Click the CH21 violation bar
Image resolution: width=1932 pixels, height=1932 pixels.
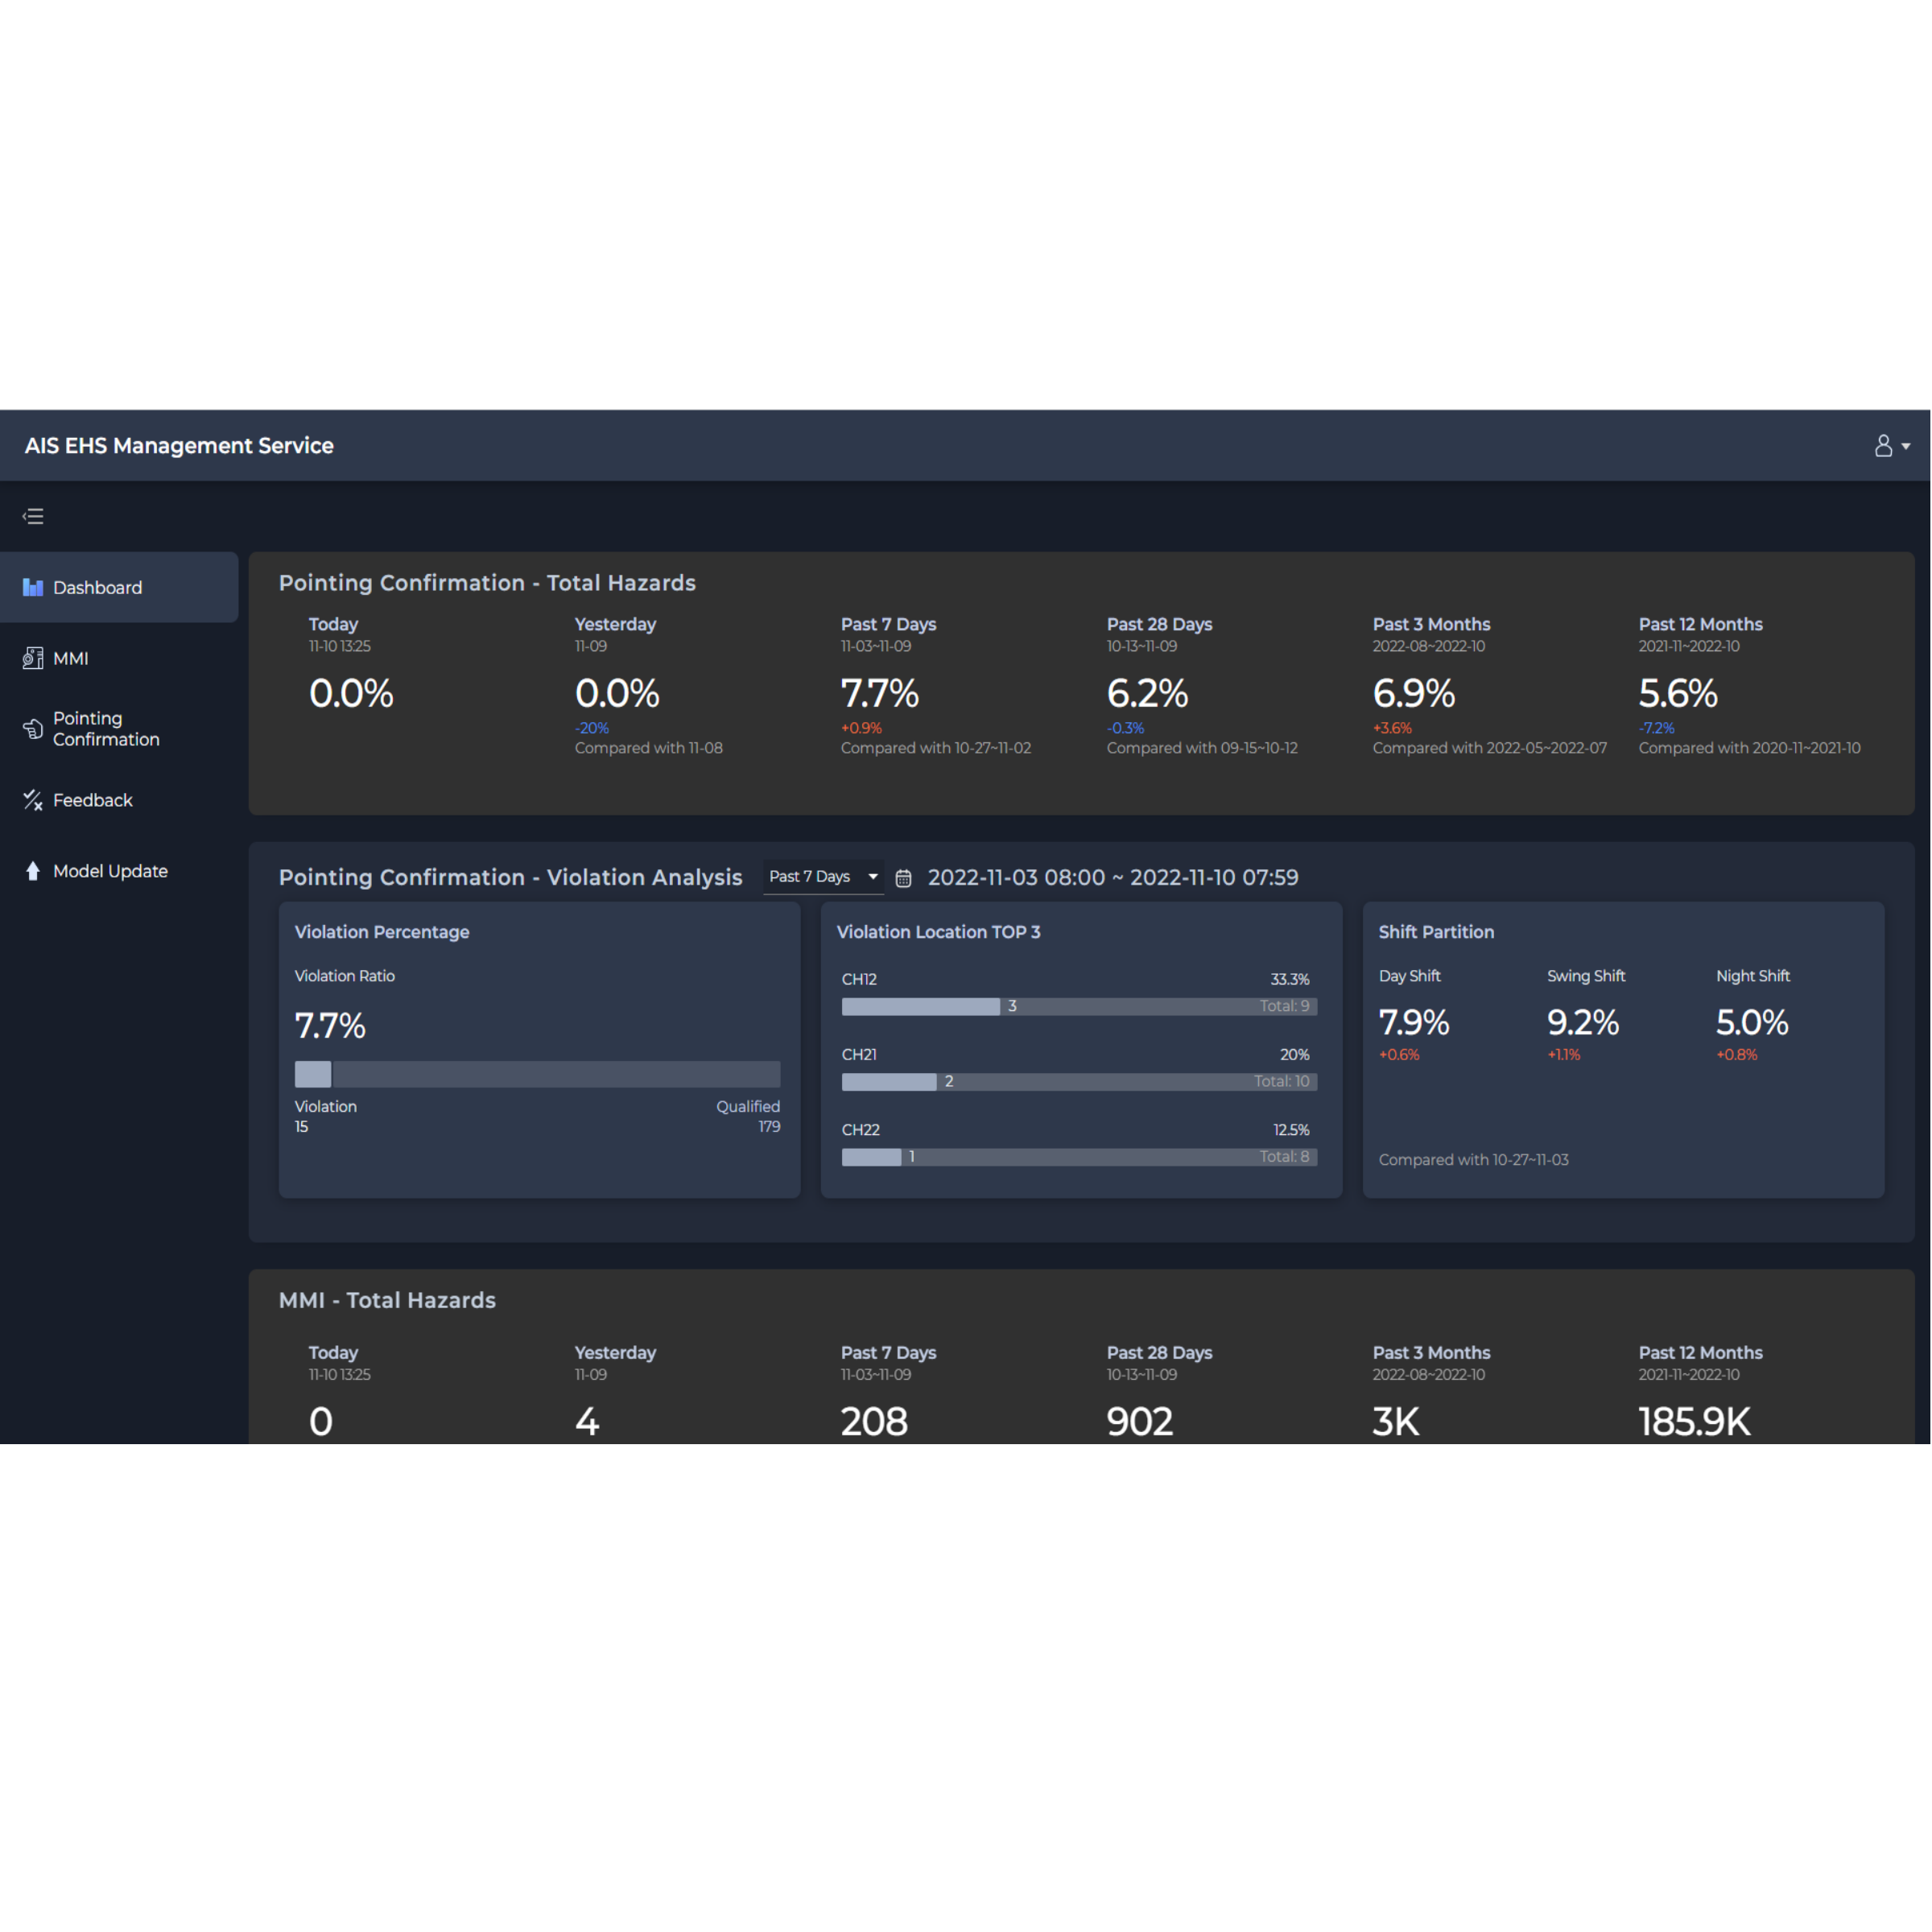[1079, 1081]
